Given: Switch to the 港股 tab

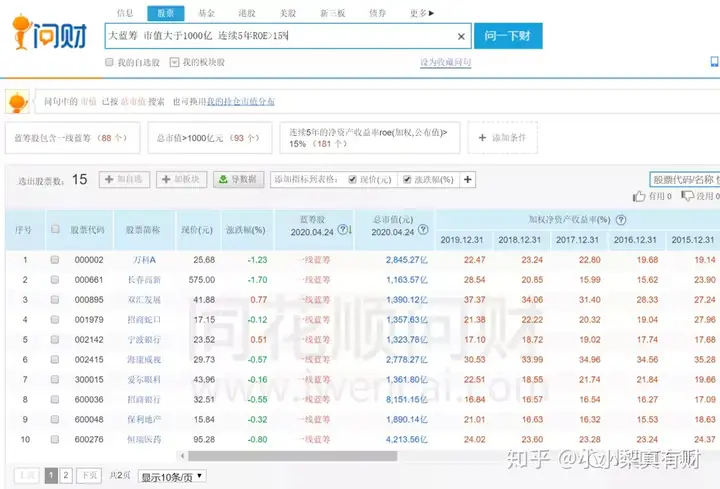Looking at the screenshot, I should (x=247, y=13).
